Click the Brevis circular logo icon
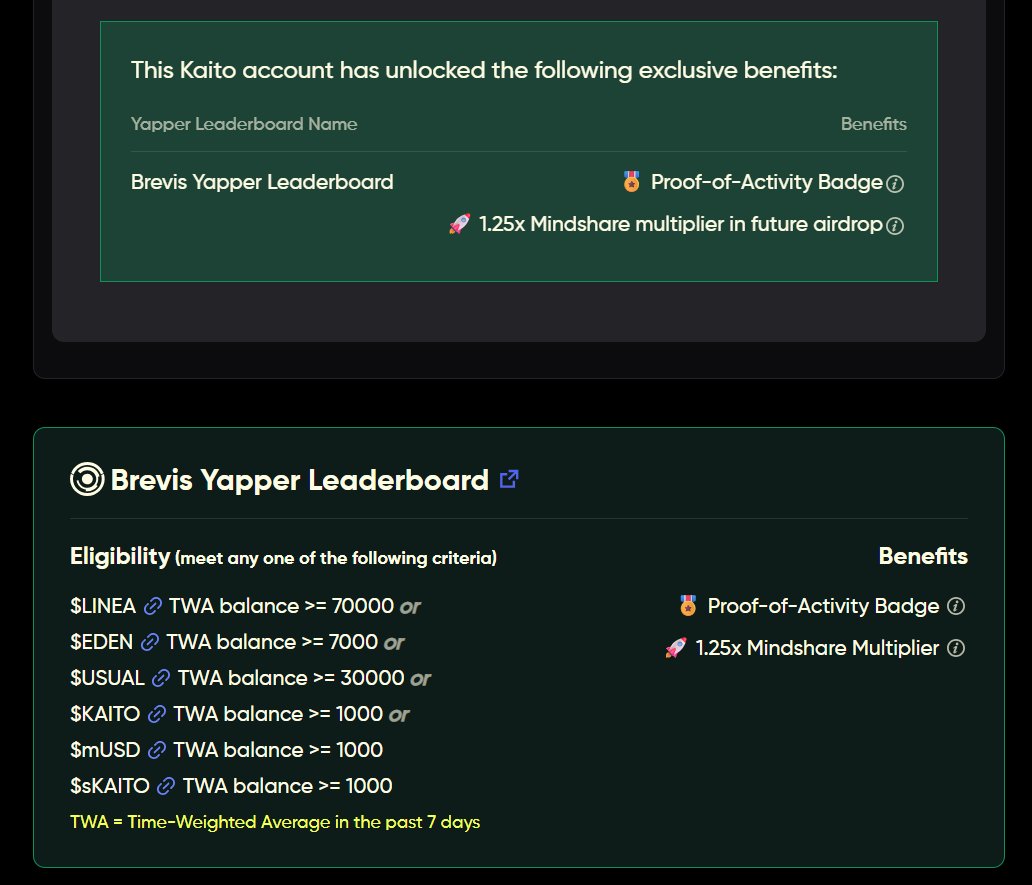Image resolution: width=1032 pixels, height=885 pixels. tap(88, 480)
